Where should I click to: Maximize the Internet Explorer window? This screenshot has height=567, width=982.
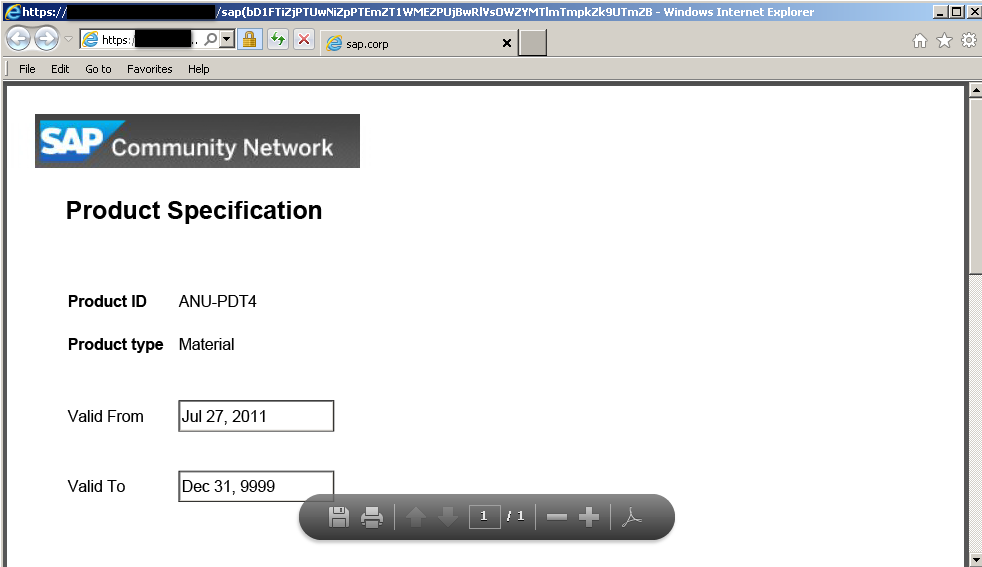click(956, 12)
